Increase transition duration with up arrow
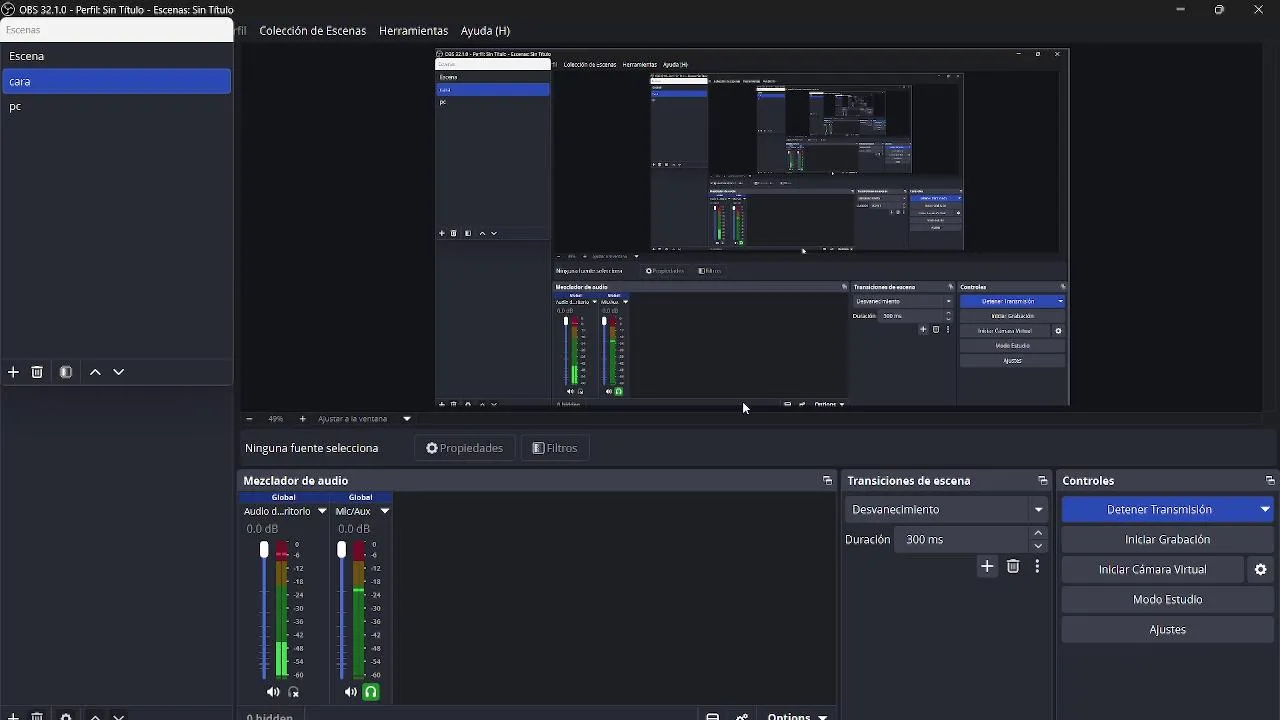 point(1038,534)
